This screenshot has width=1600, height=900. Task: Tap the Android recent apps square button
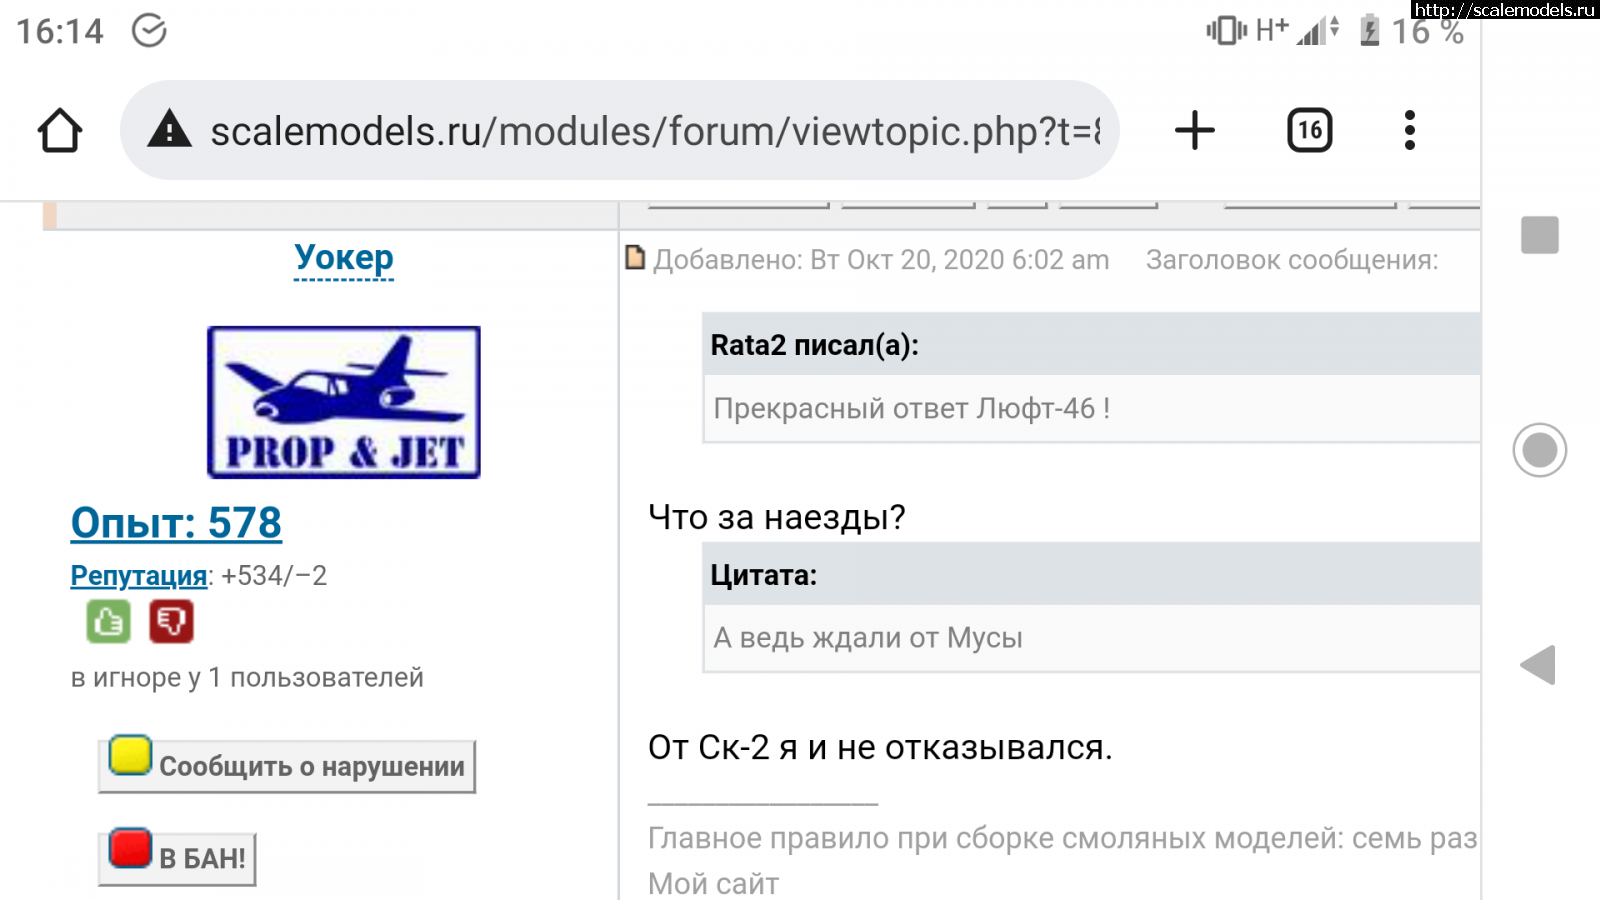pos(1540,235)
